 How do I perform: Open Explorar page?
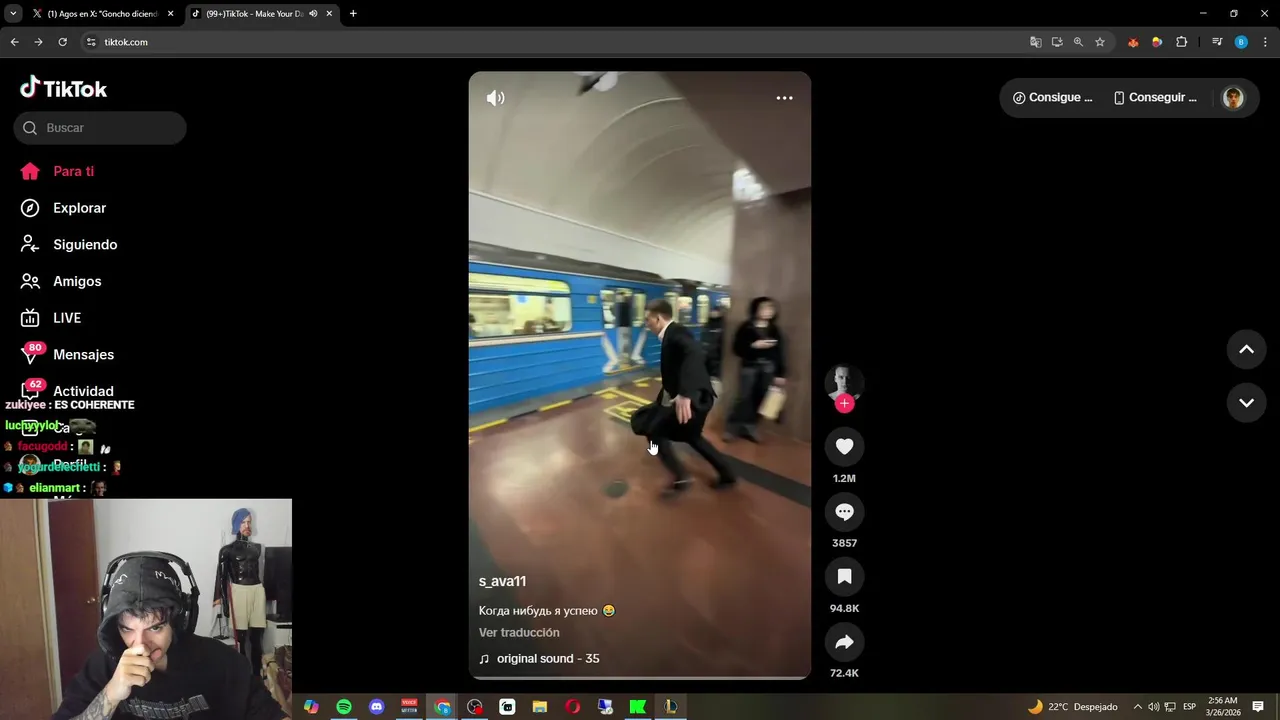tap(63, 208)
